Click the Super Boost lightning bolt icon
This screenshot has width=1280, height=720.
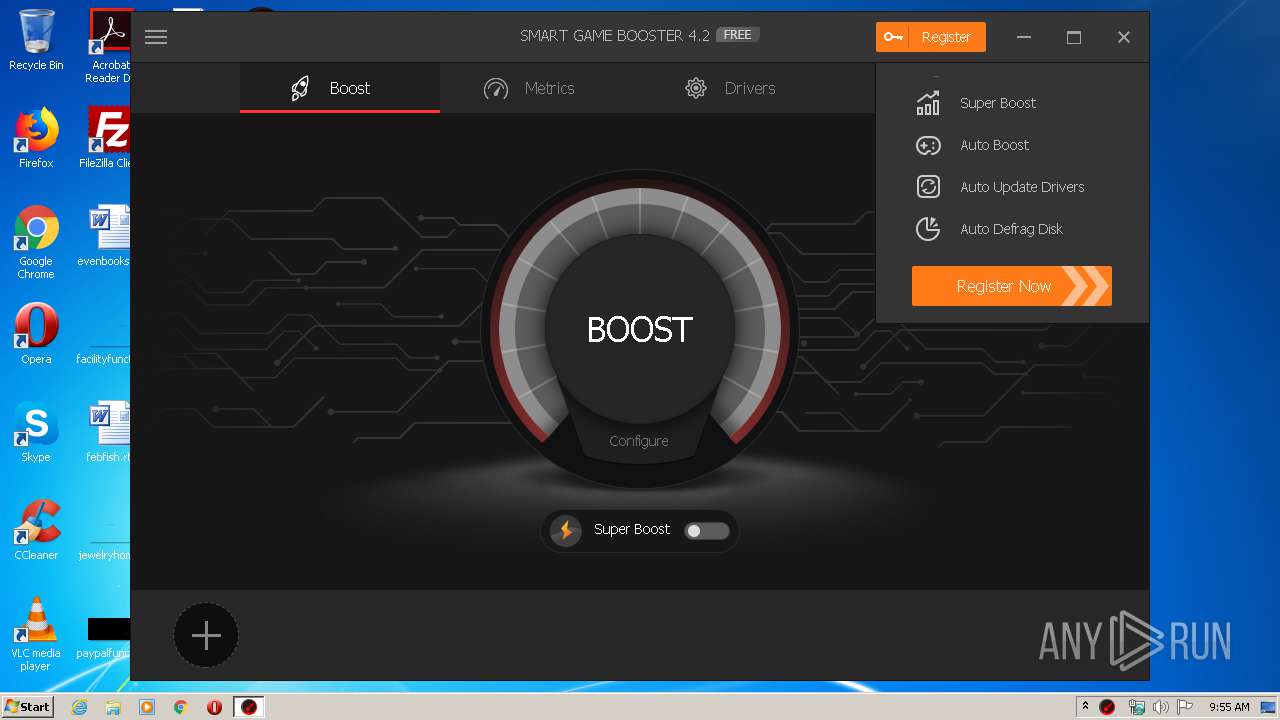566,530
